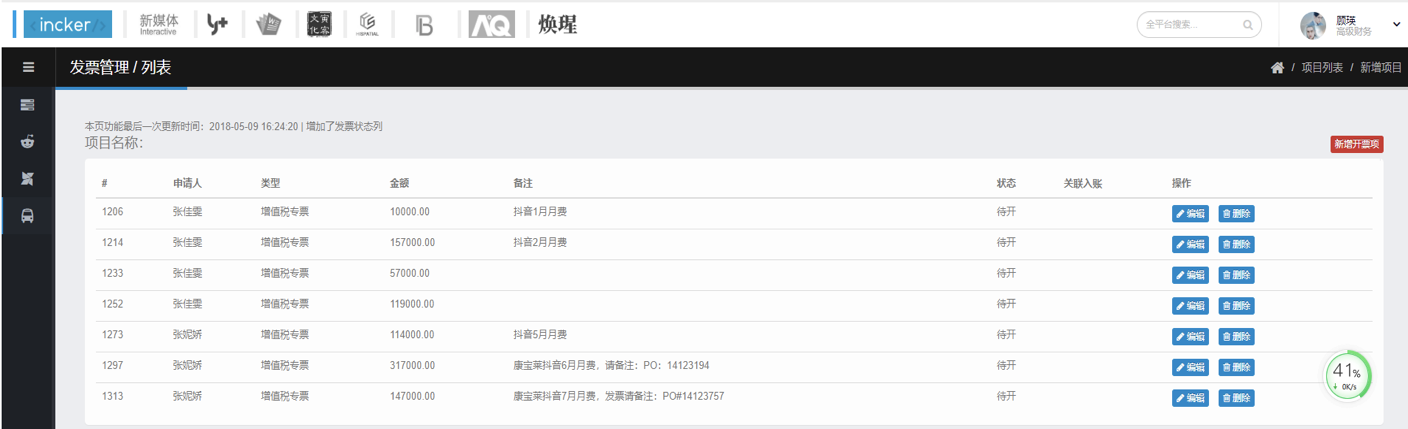Open 项目列表 breadcrumb link

coord(1322,68)
